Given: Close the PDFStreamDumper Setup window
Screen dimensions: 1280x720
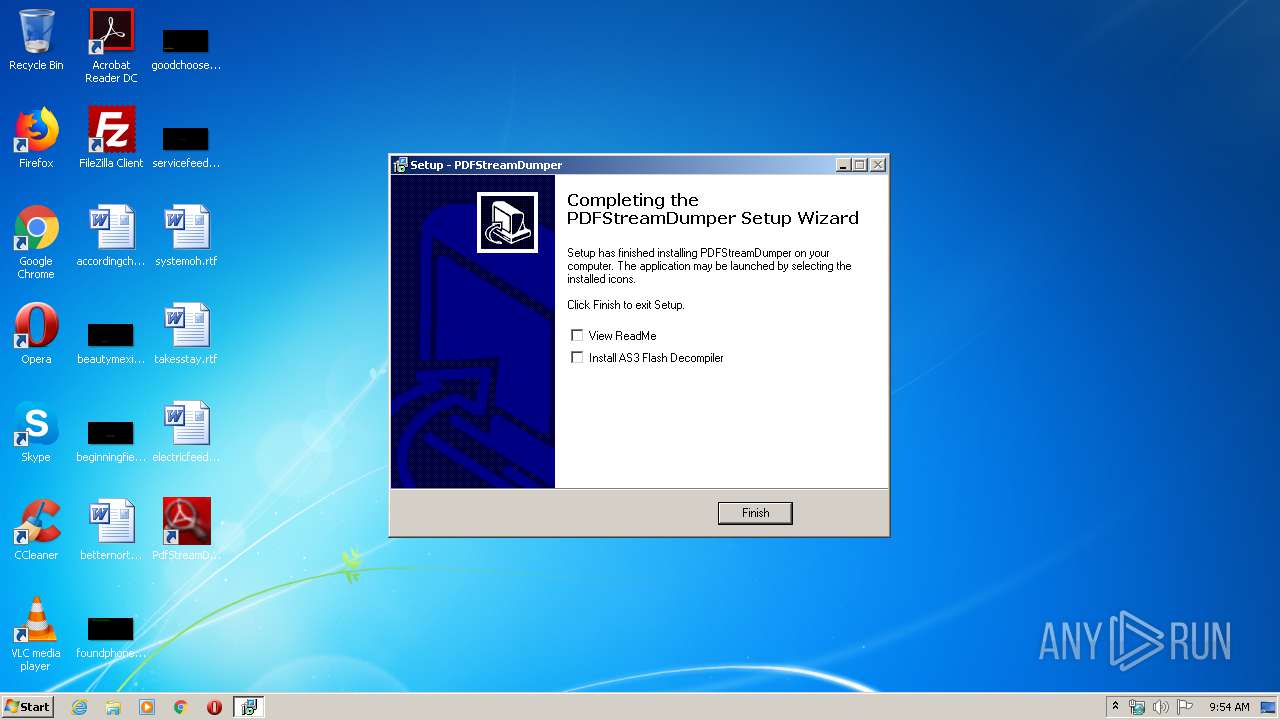Looking at the screenshot, I should click(x=878, y=165).
